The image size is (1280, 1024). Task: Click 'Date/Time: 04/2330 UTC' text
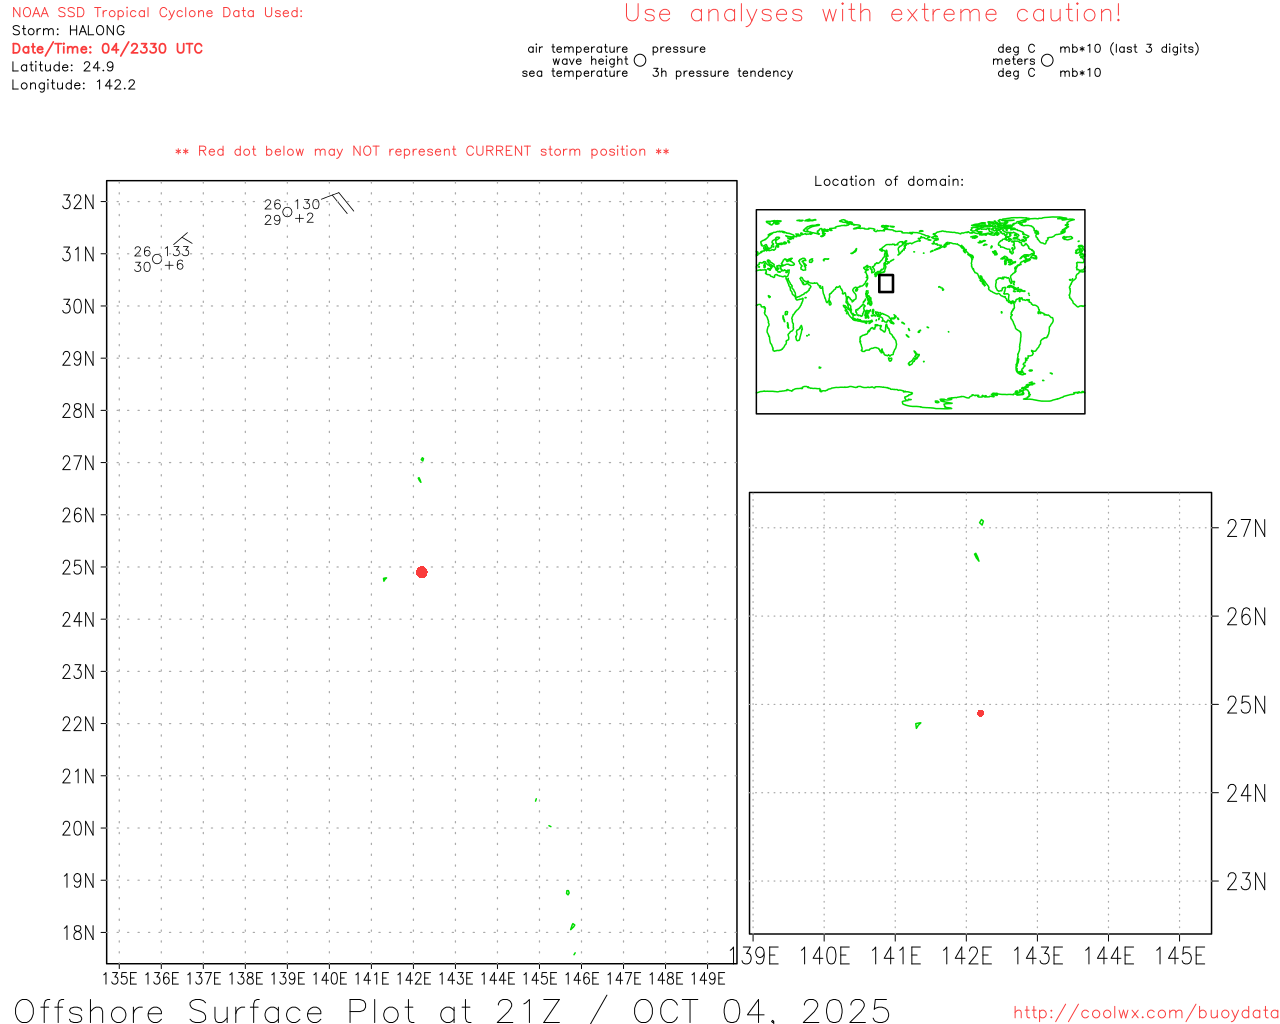107,48
